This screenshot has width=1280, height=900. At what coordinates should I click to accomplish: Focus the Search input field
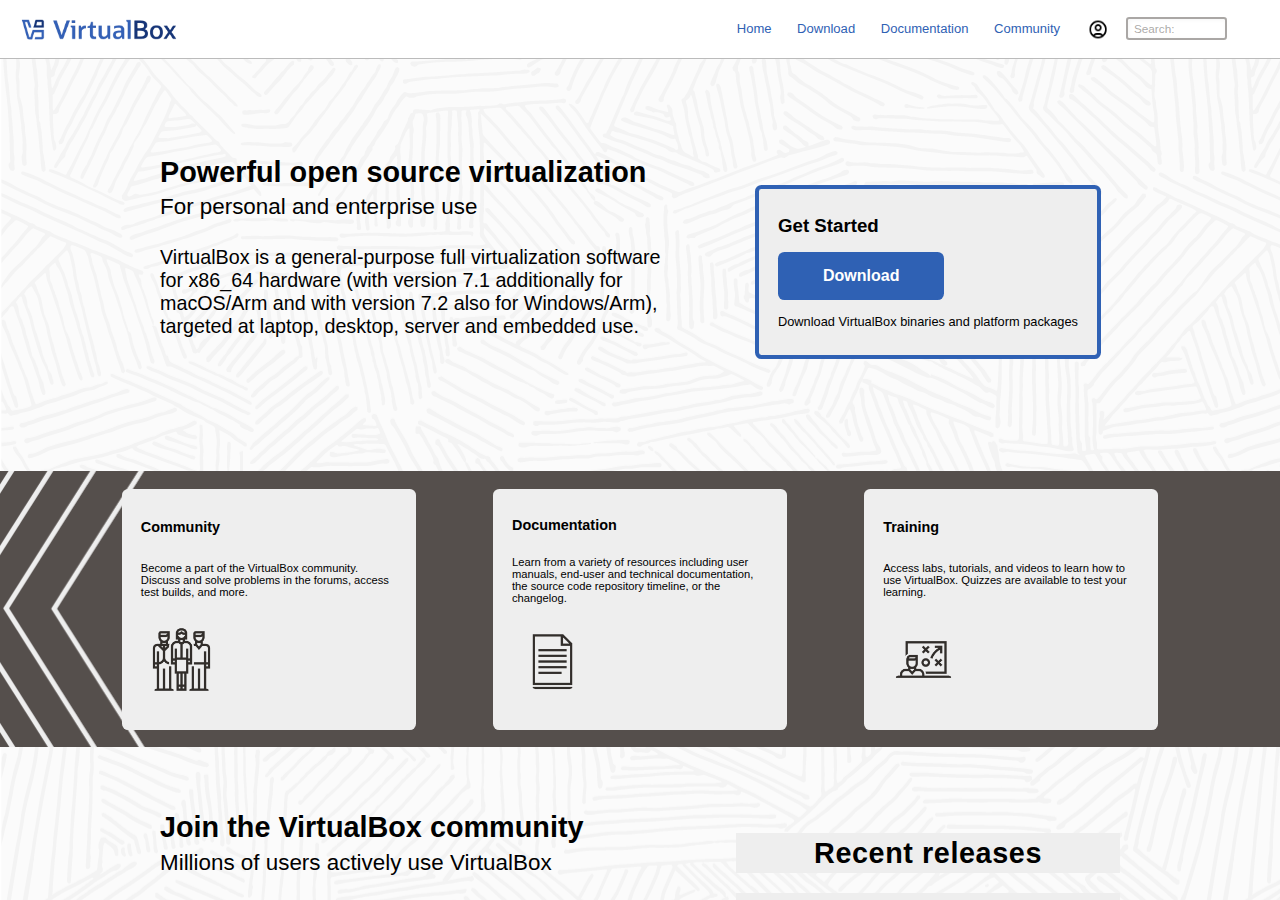(x=1176, y=29)
